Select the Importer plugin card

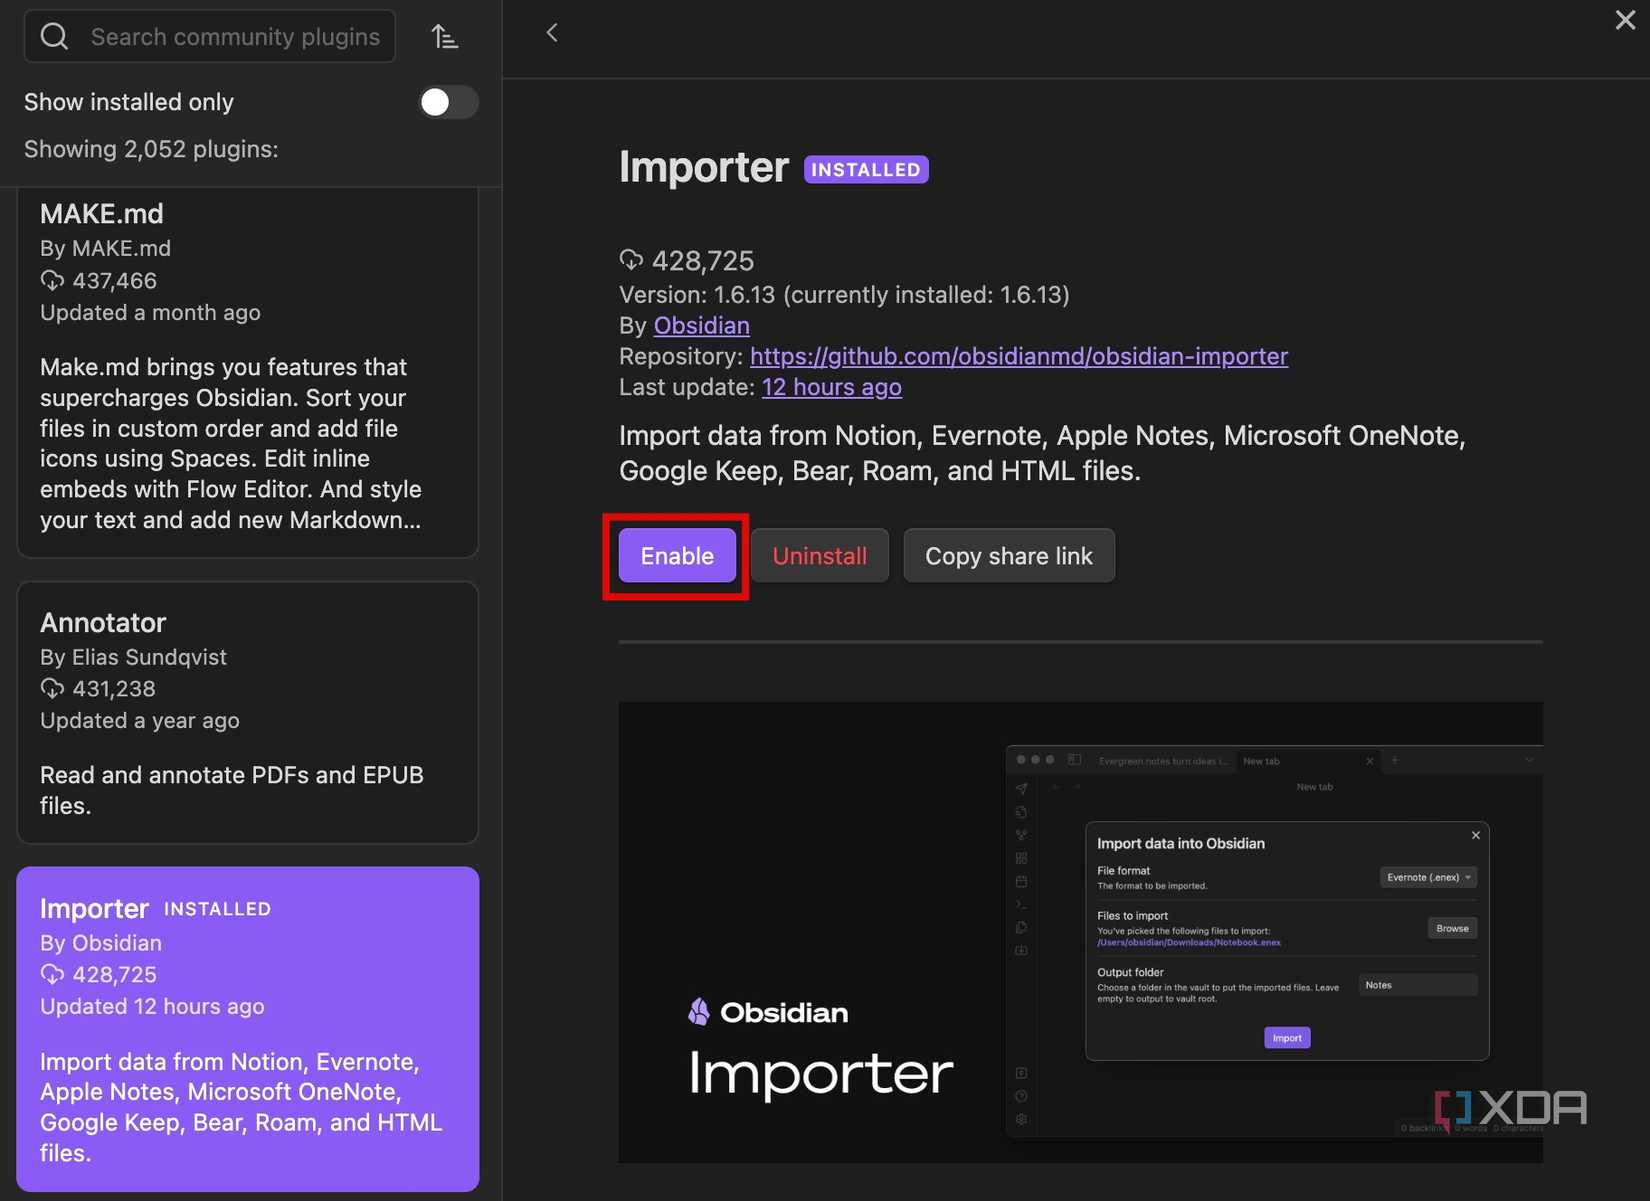pyautogui.click(x=248, y=1029)
